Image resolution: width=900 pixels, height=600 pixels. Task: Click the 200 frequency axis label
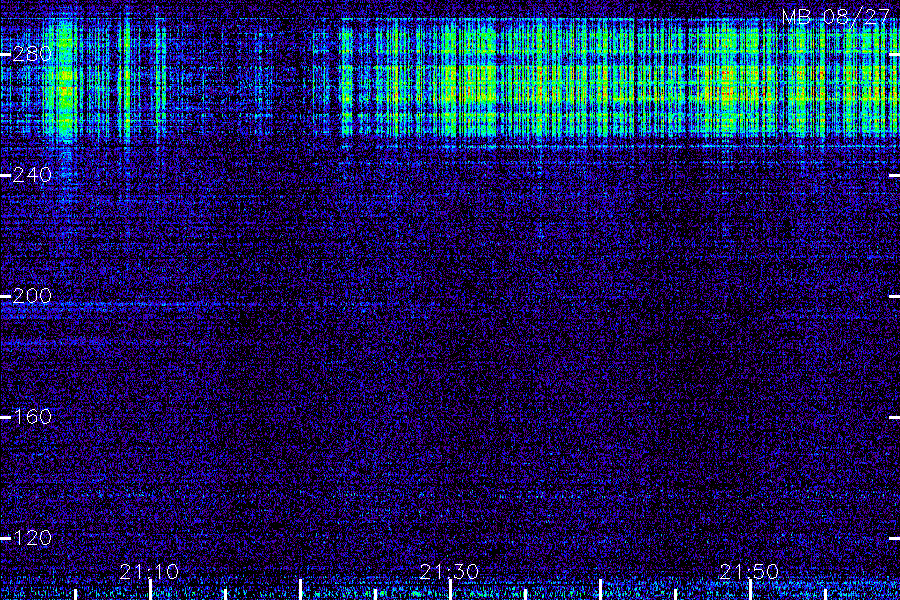click(x=32, y=296)
